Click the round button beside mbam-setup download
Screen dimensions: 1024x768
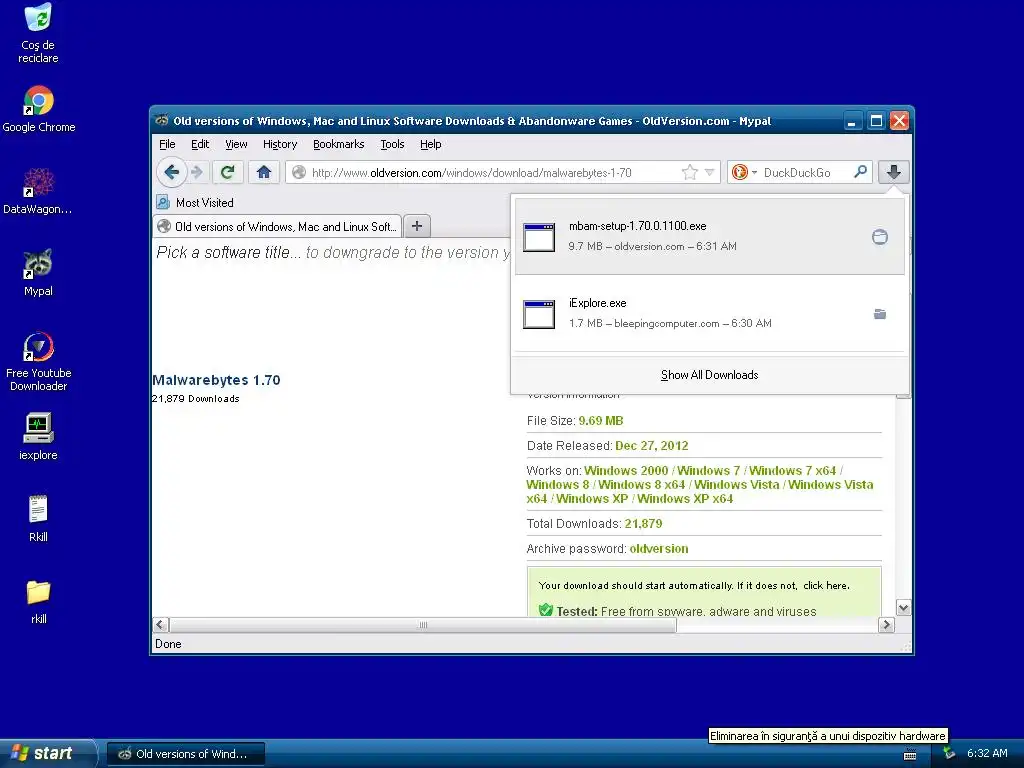(880, 237)
